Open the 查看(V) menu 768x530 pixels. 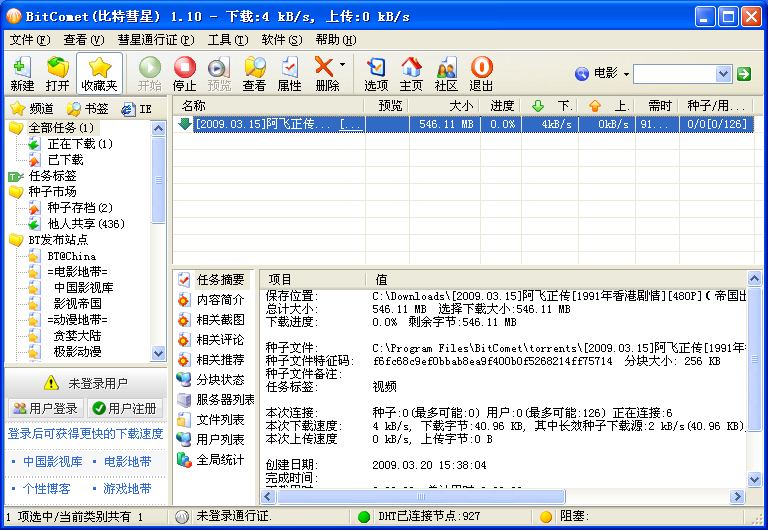tap(84, 40)
